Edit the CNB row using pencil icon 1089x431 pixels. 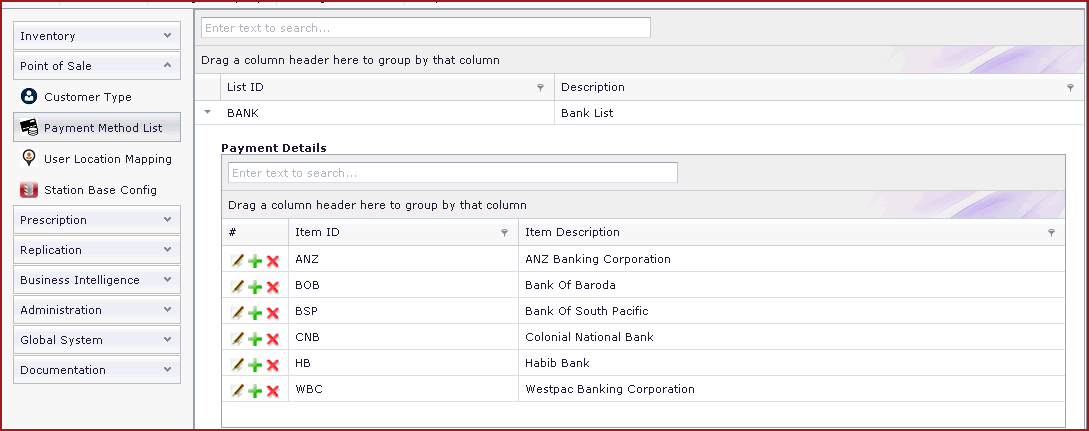pos(237,338)
